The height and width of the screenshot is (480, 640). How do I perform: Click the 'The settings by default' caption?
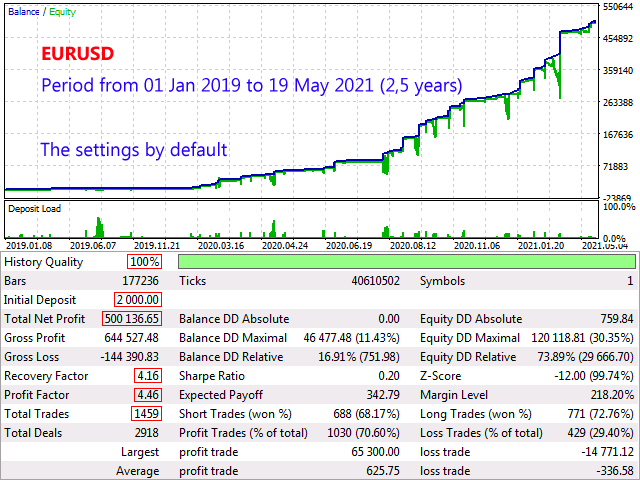[x=133, y=150]
